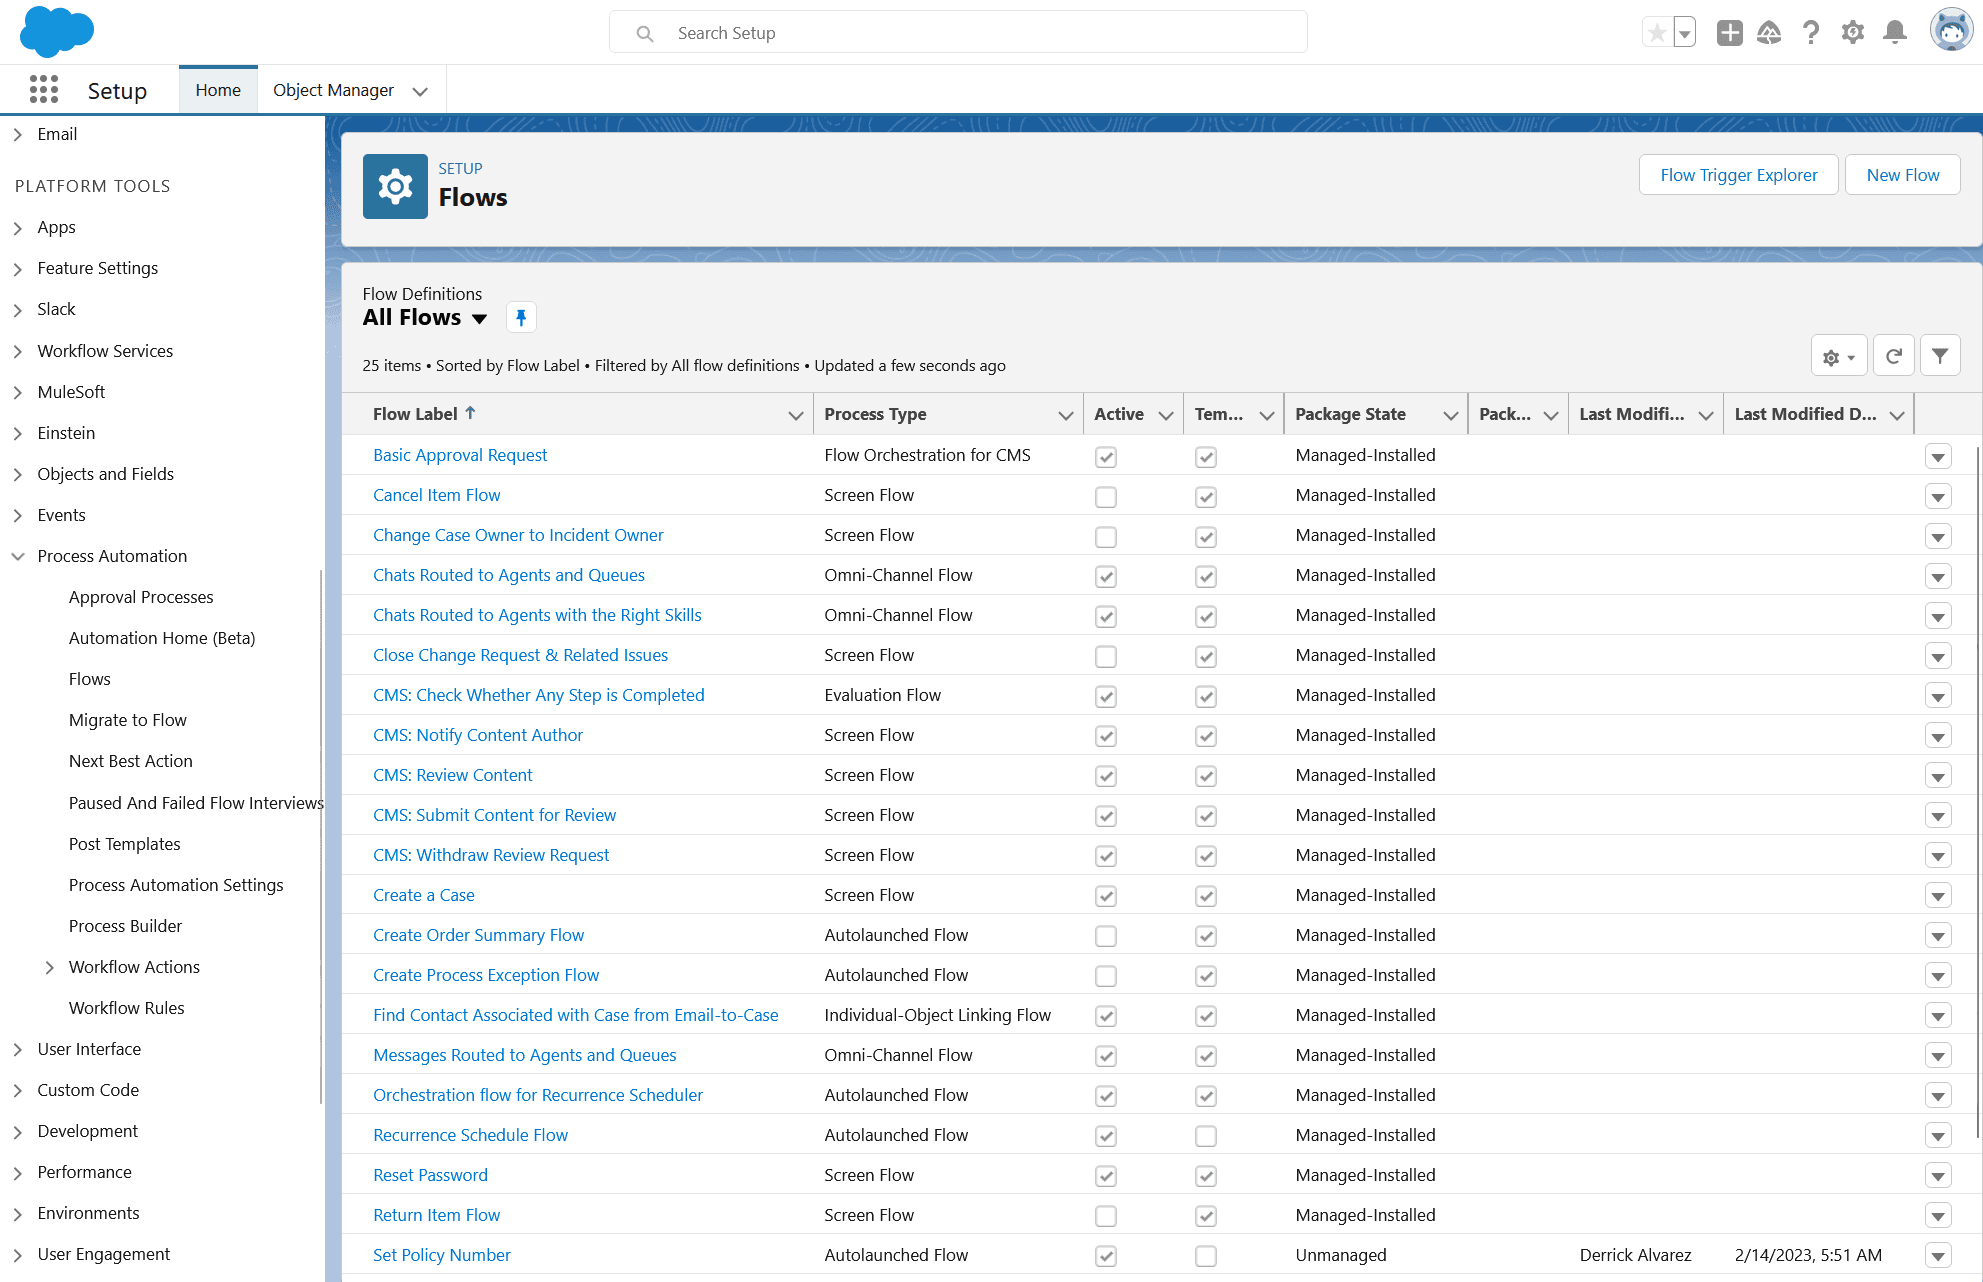Click the Search Setup input field

point(958,33)
